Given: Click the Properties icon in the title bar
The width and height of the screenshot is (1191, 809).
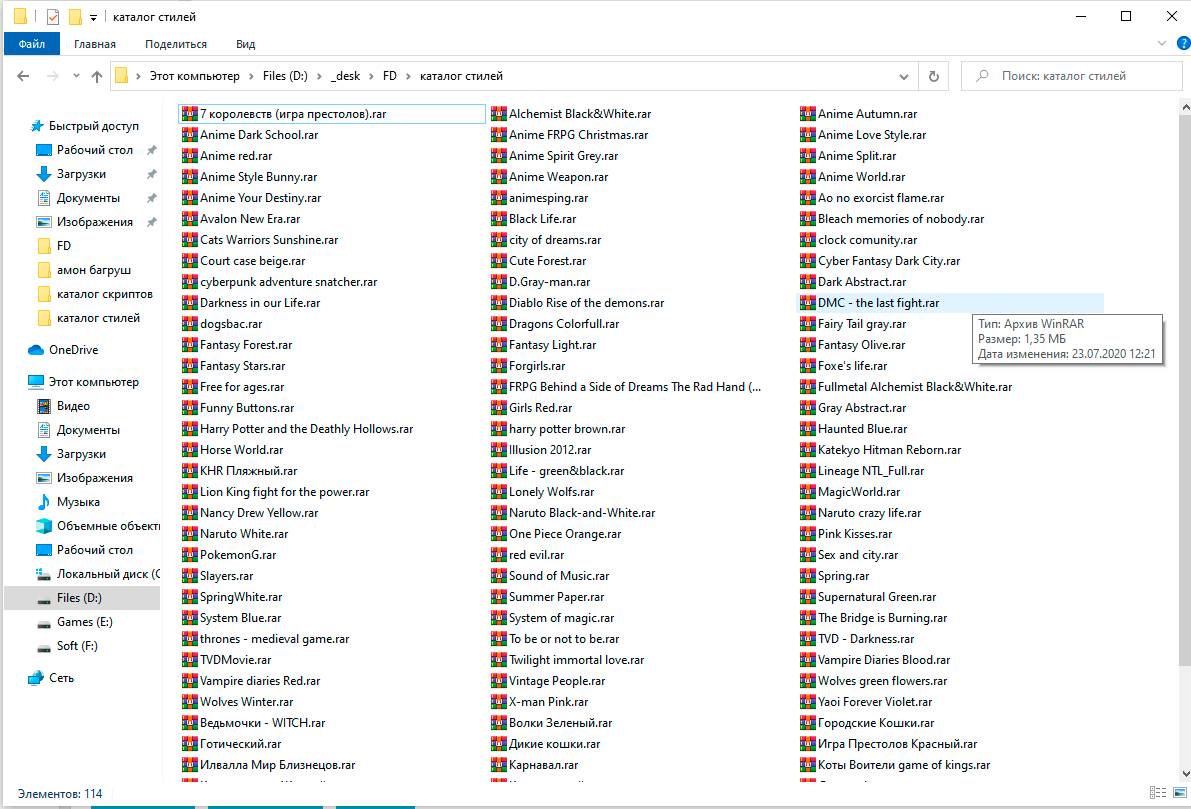Looking at the screenshot, I should [52, 16].
